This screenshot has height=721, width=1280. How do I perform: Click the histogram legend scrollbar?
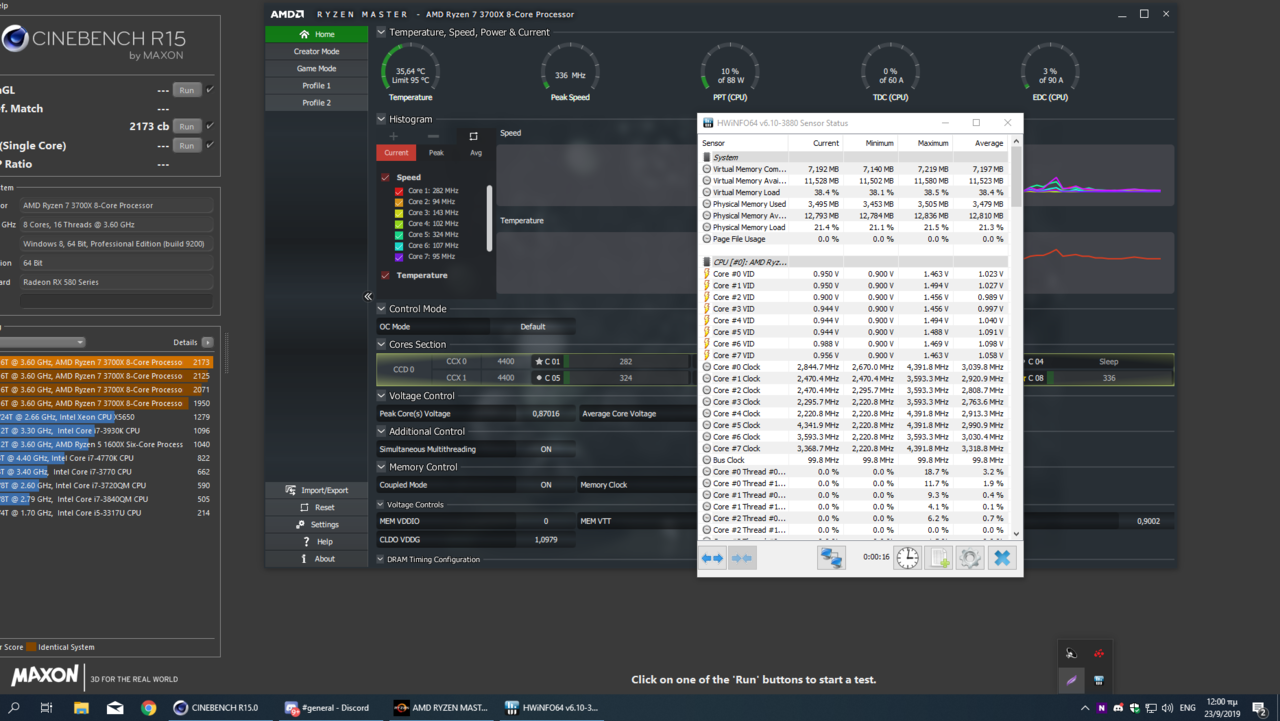tap(489, 218)
